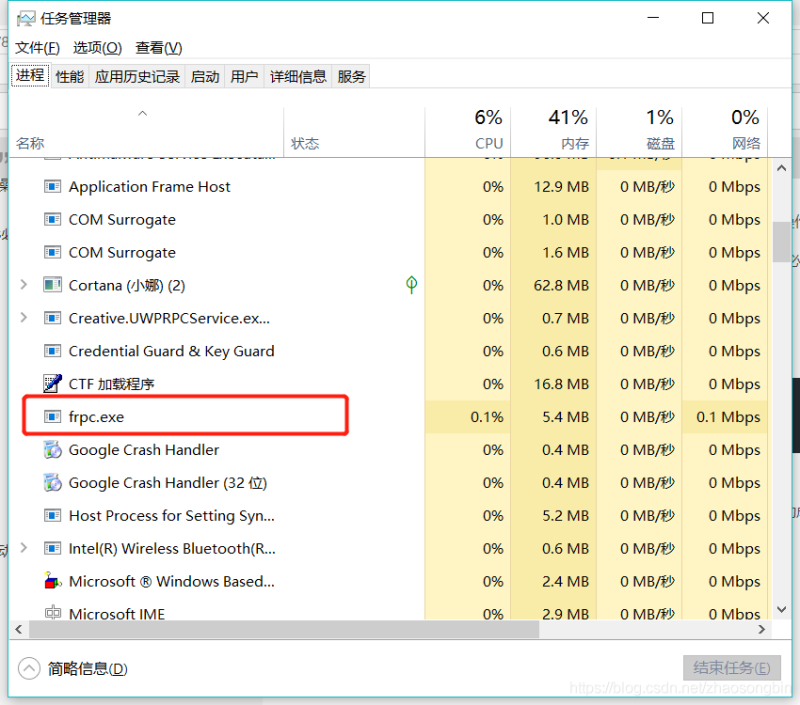800x705 pixels.
Task: Click the horizontal scrollbar right arrow
Action: tap(762, 630)
